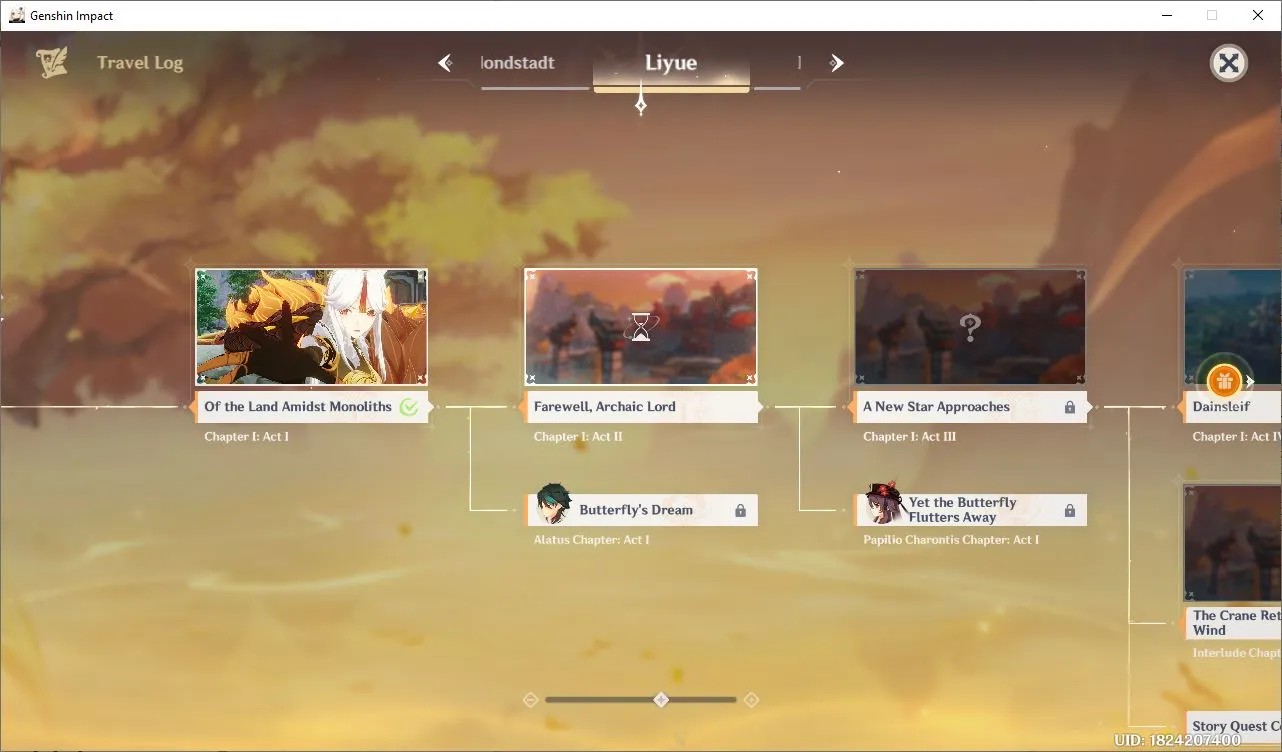Click the Travel Log book icon
This screenshot has width=1282, height=752.
click(x=52, y=63)
